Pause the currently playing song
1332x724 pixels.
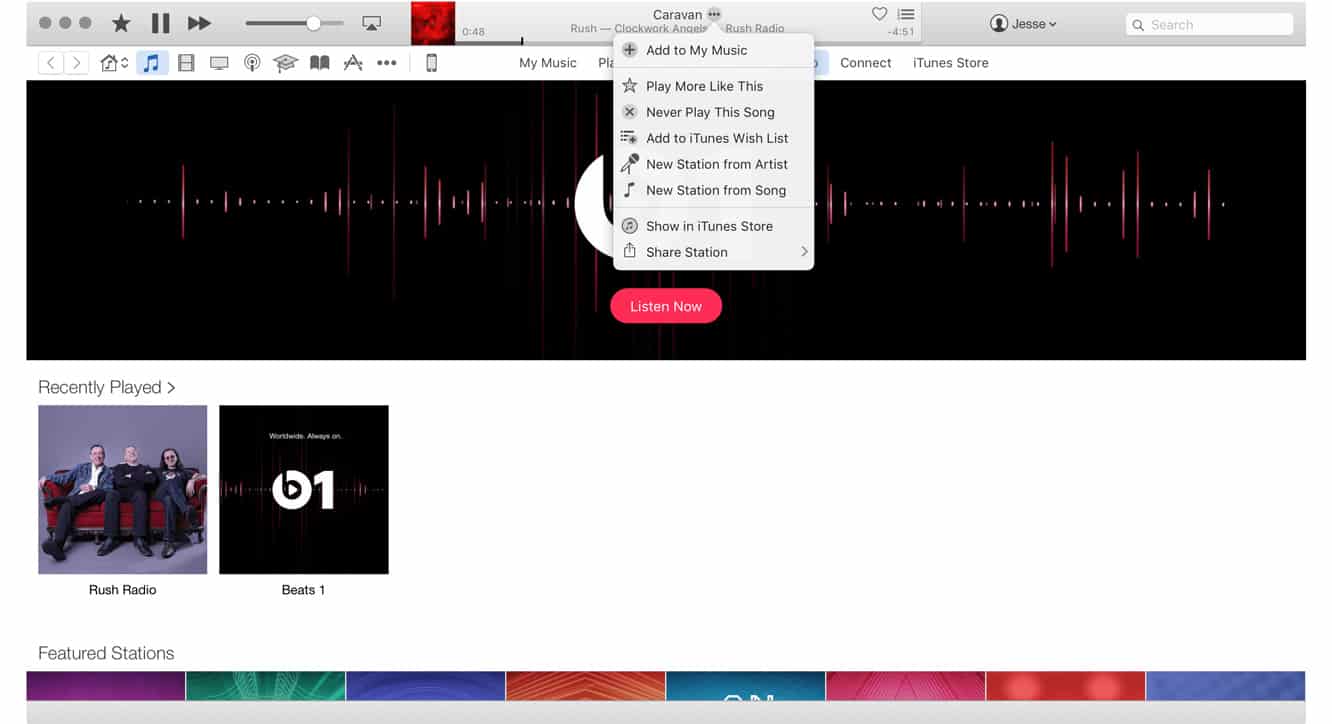click(x=160, y=23)
